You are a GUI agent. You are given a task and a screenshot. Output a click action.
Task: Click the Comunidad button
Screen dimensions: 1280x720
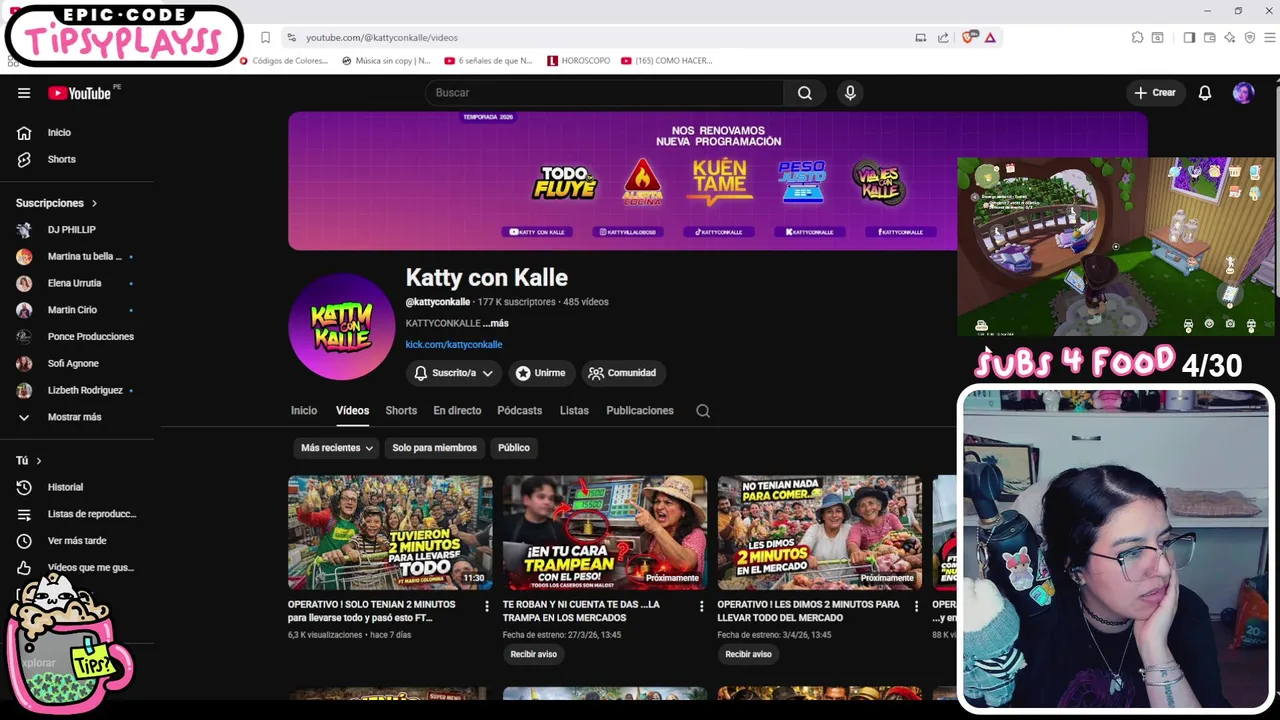point(622,373)
